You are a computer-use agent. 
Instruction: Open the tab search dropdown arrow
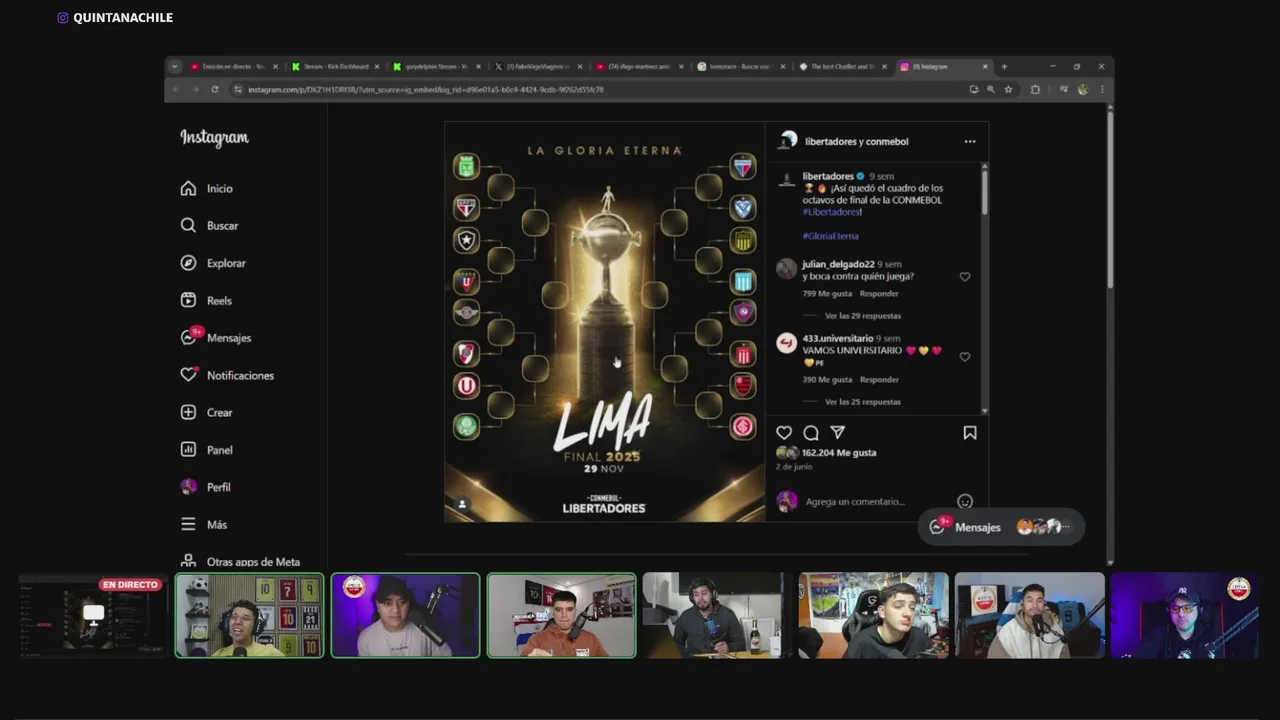[x=175, y=67]
